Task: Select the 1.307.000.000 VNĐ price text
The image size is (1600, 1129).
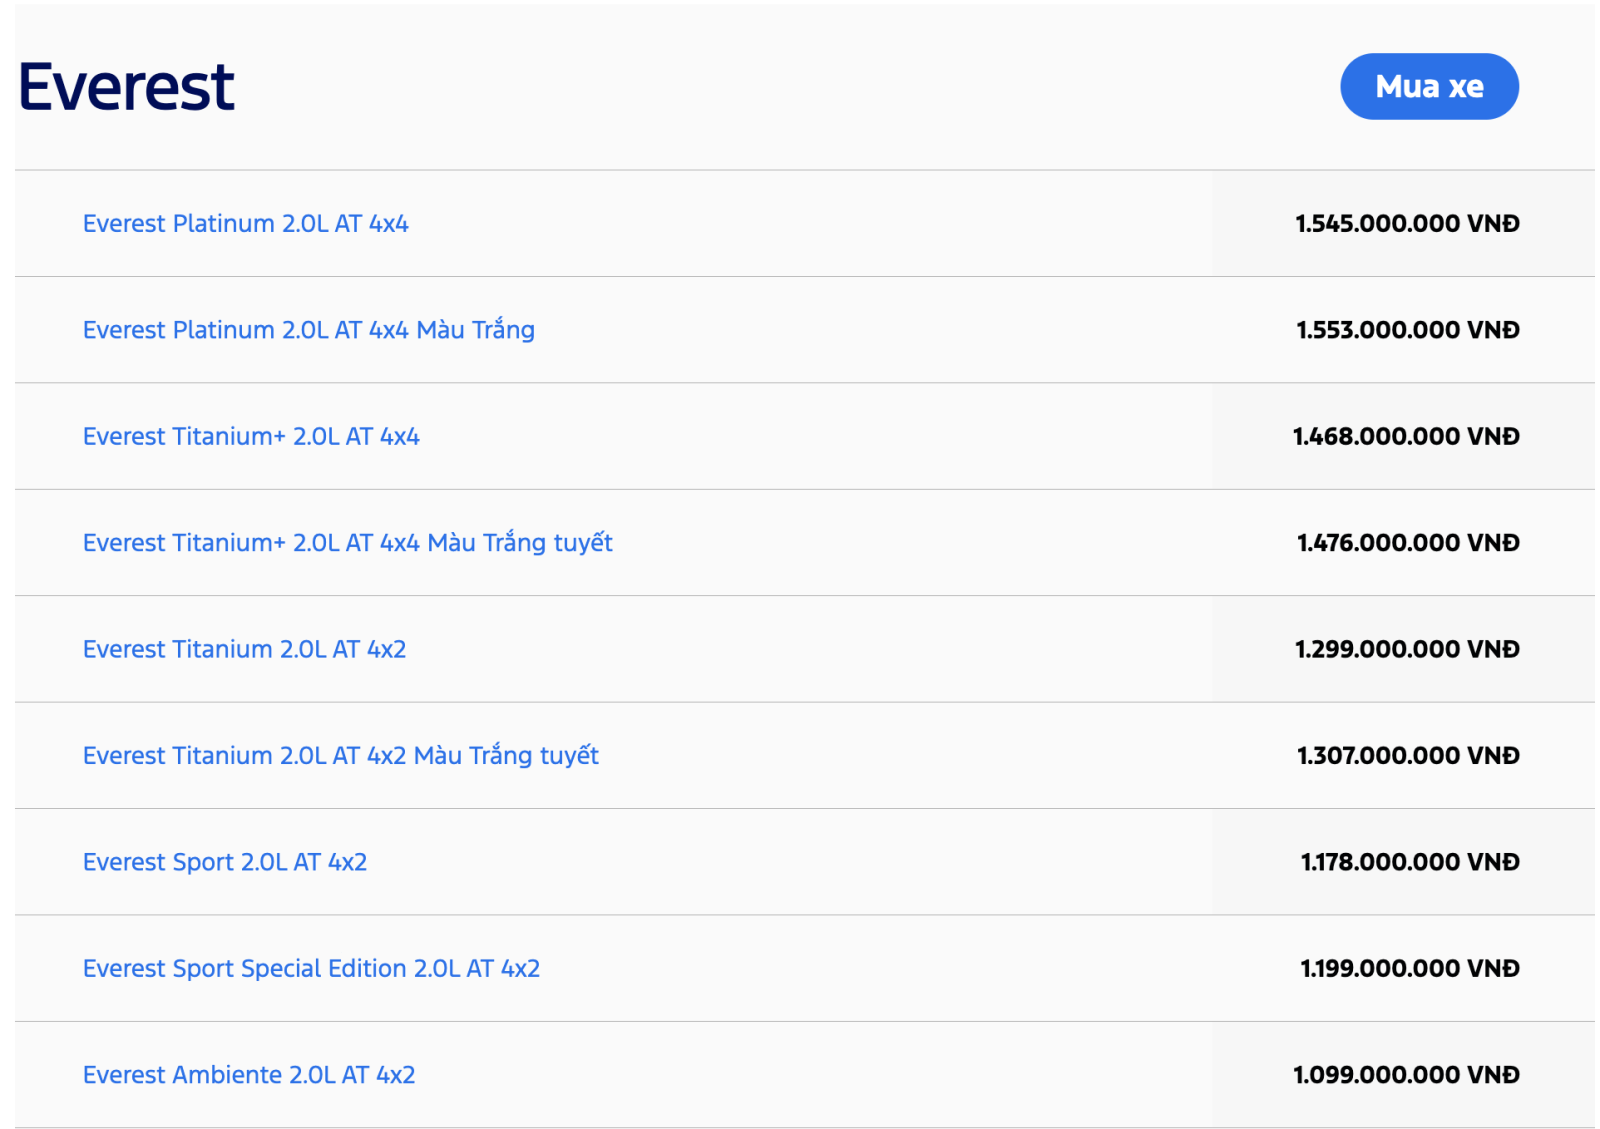Action: (x=1408, y=756)
